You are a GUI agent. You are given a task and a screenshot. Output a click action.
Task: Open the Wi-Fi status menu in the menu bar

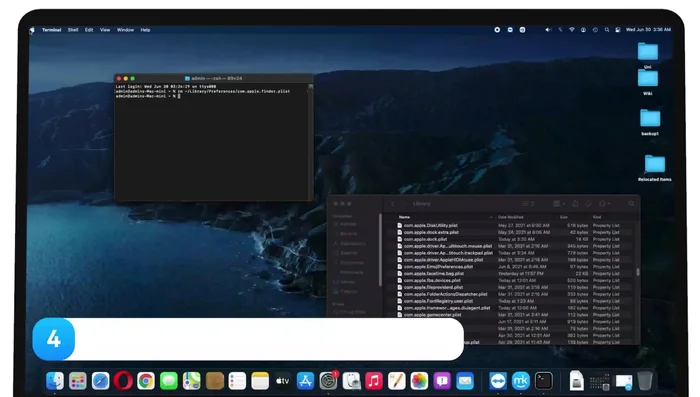tap(571, 30)
